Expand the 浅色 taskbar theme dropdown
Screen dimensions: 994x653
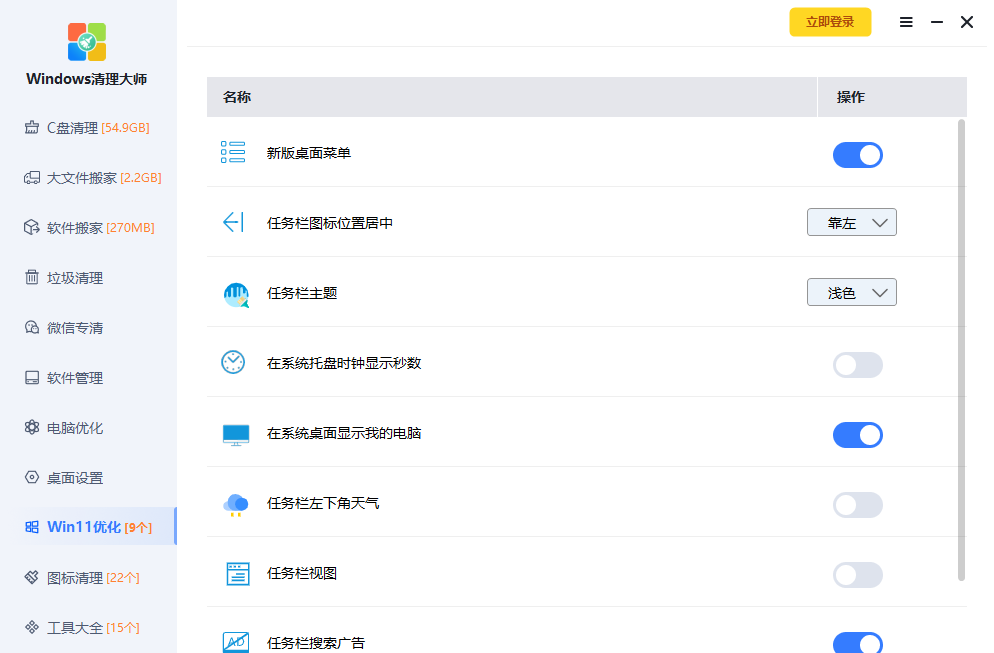[x=851, y=293]
